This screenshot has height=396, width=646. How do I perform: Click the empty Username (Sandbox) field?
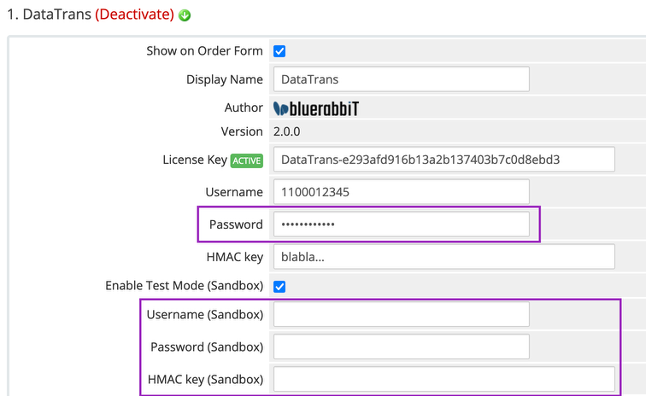[x=401, y=314]
